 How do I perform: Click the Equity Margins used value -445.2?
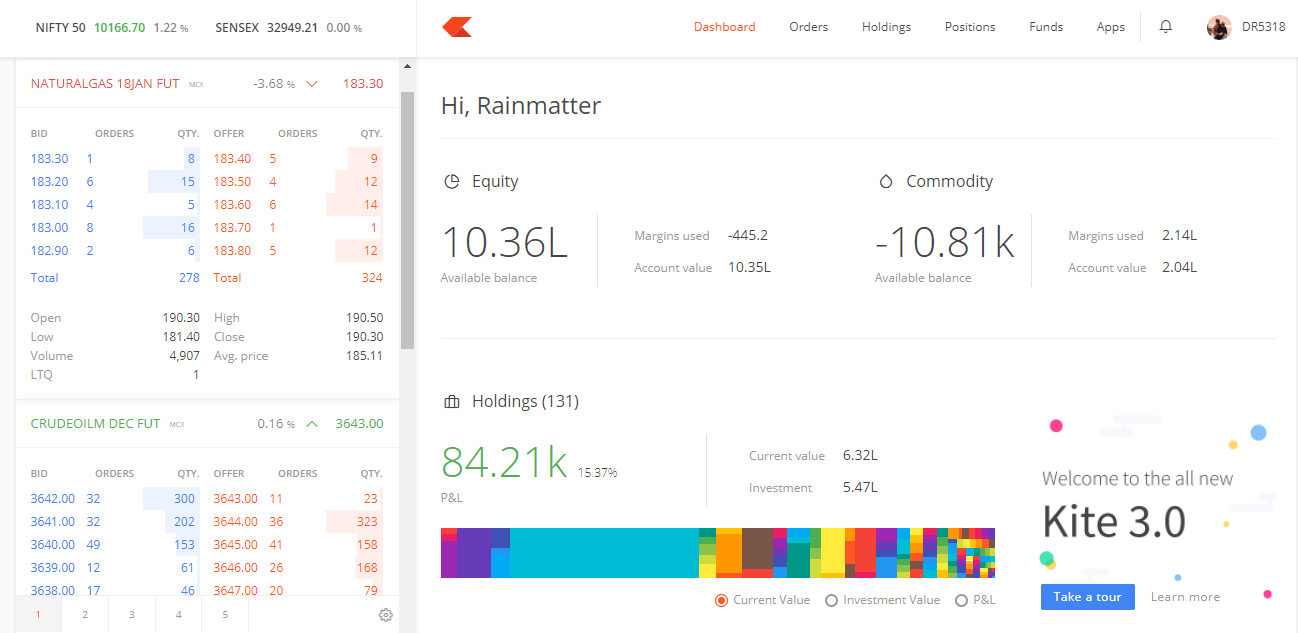coord(748,236)
